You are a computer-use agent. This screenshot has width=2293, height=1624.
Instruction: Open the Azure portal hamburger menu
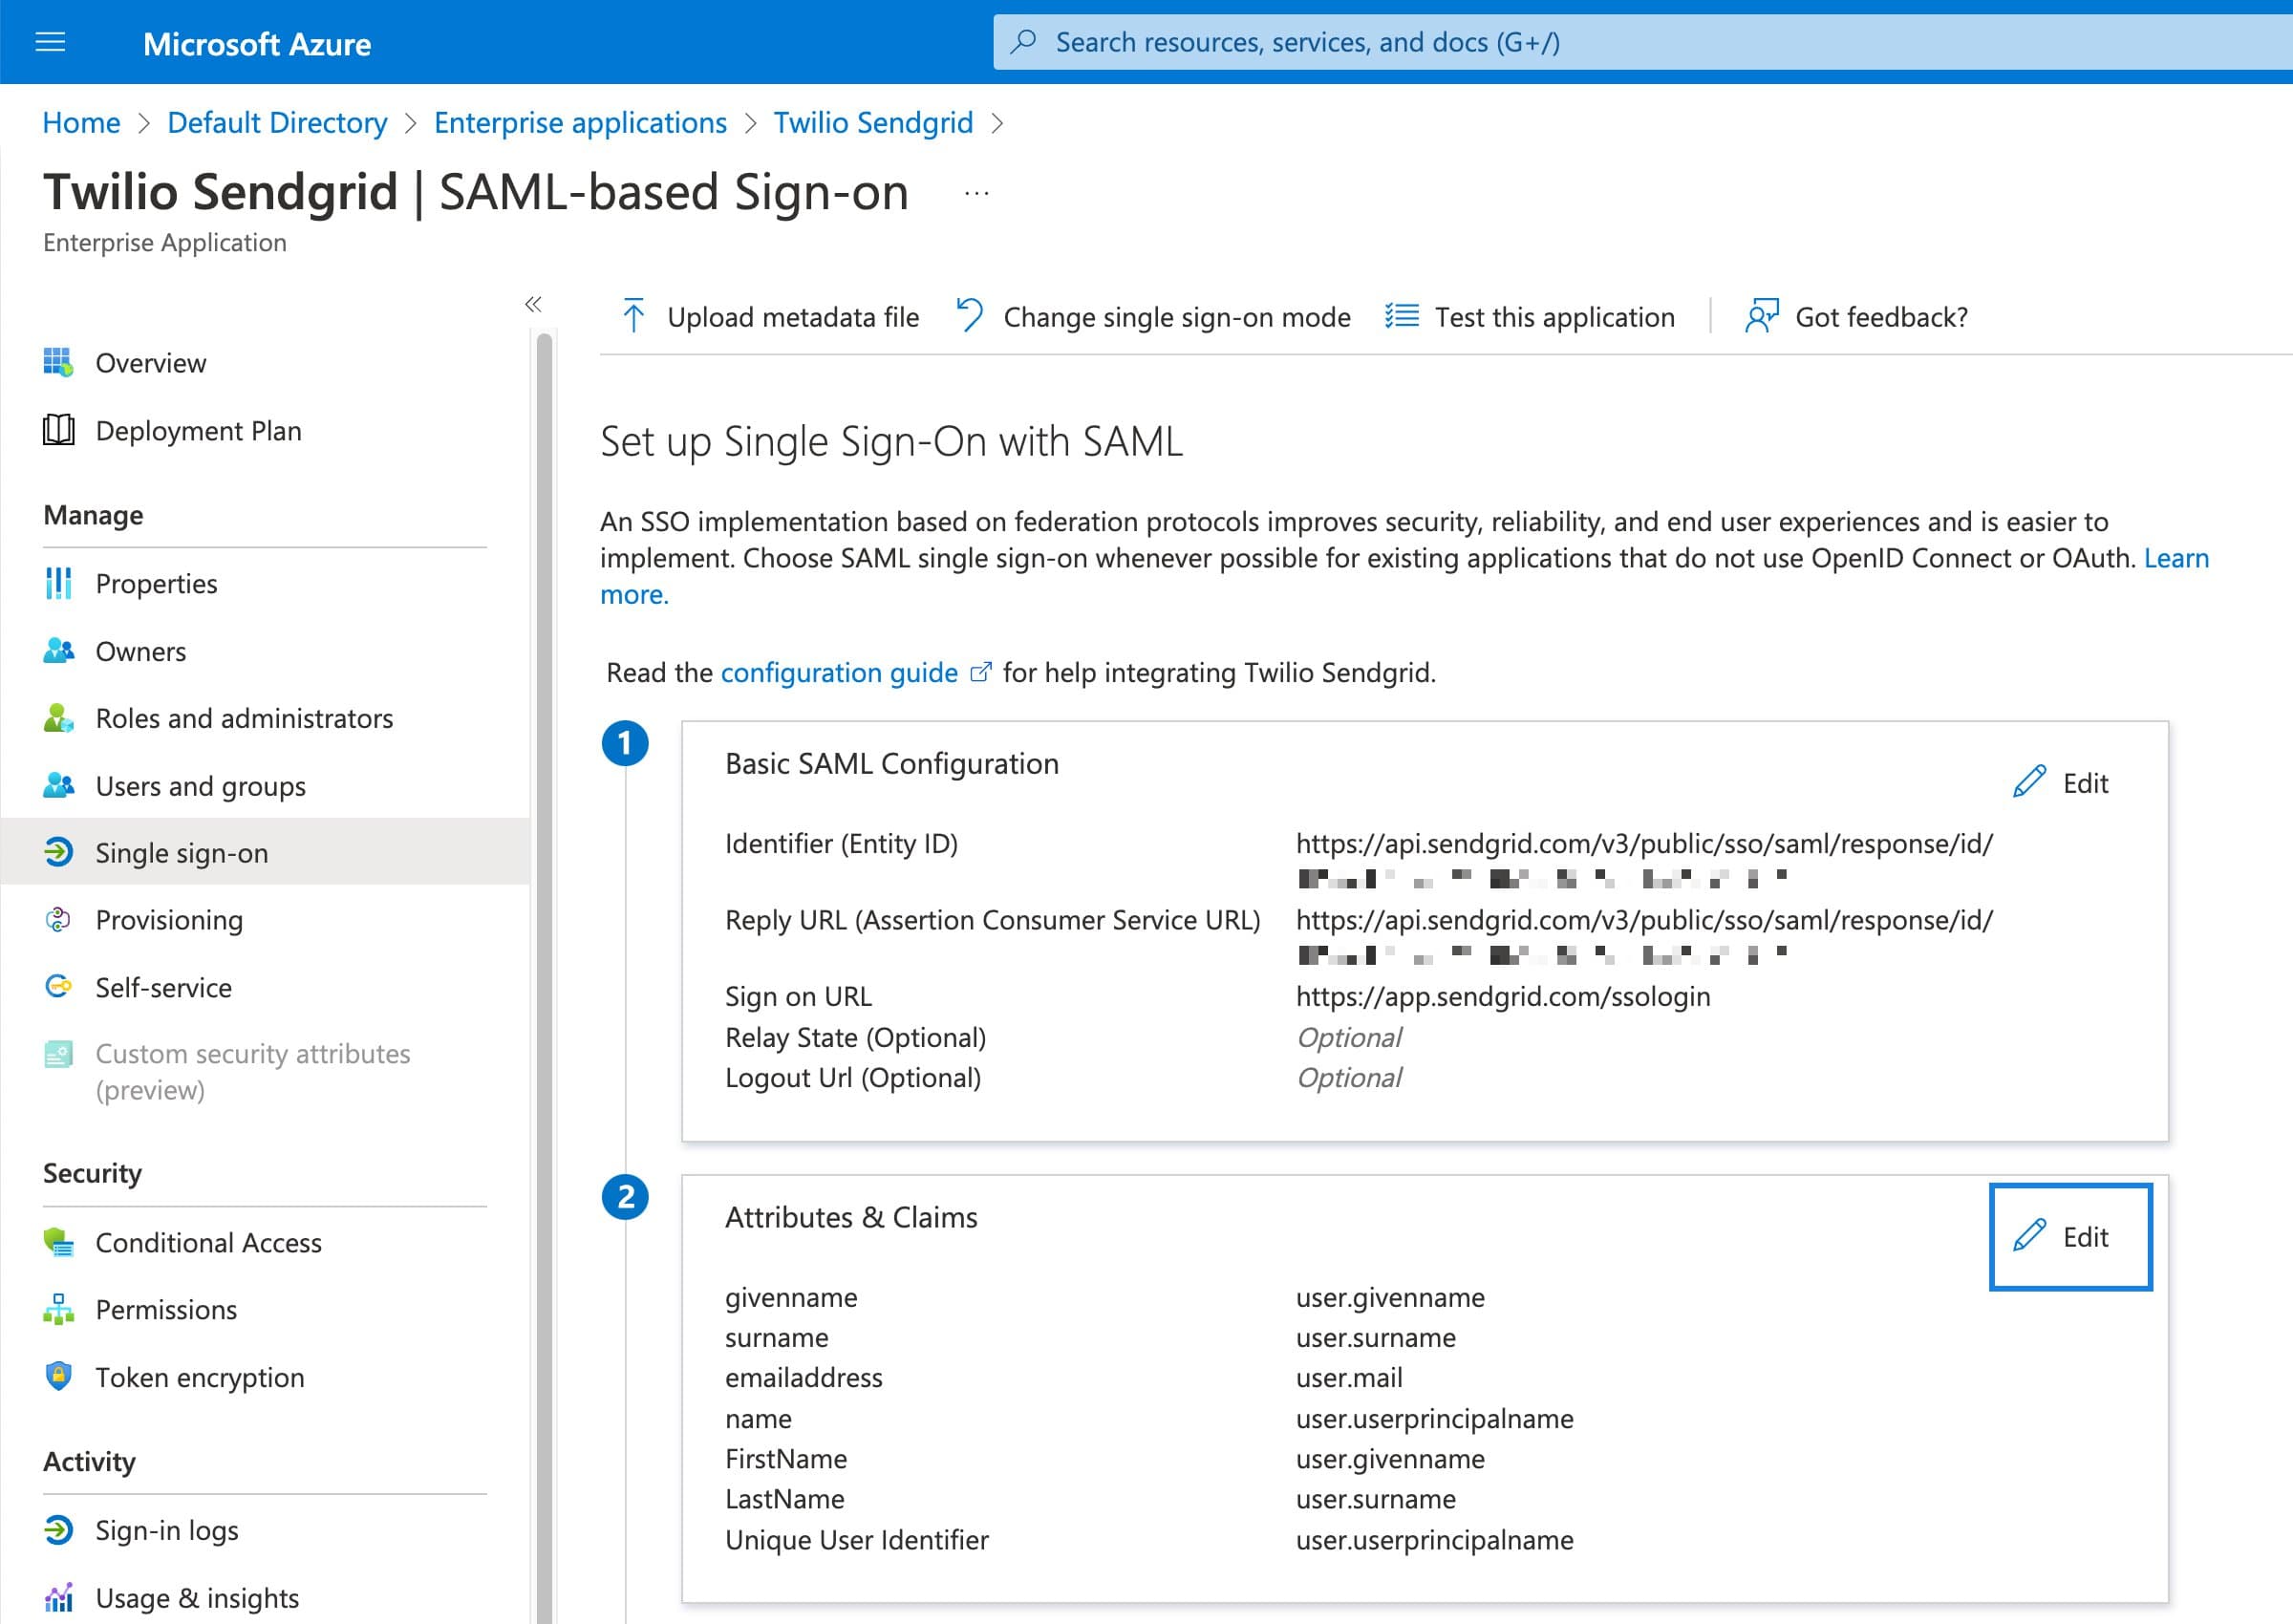click(x=48, y=42)
